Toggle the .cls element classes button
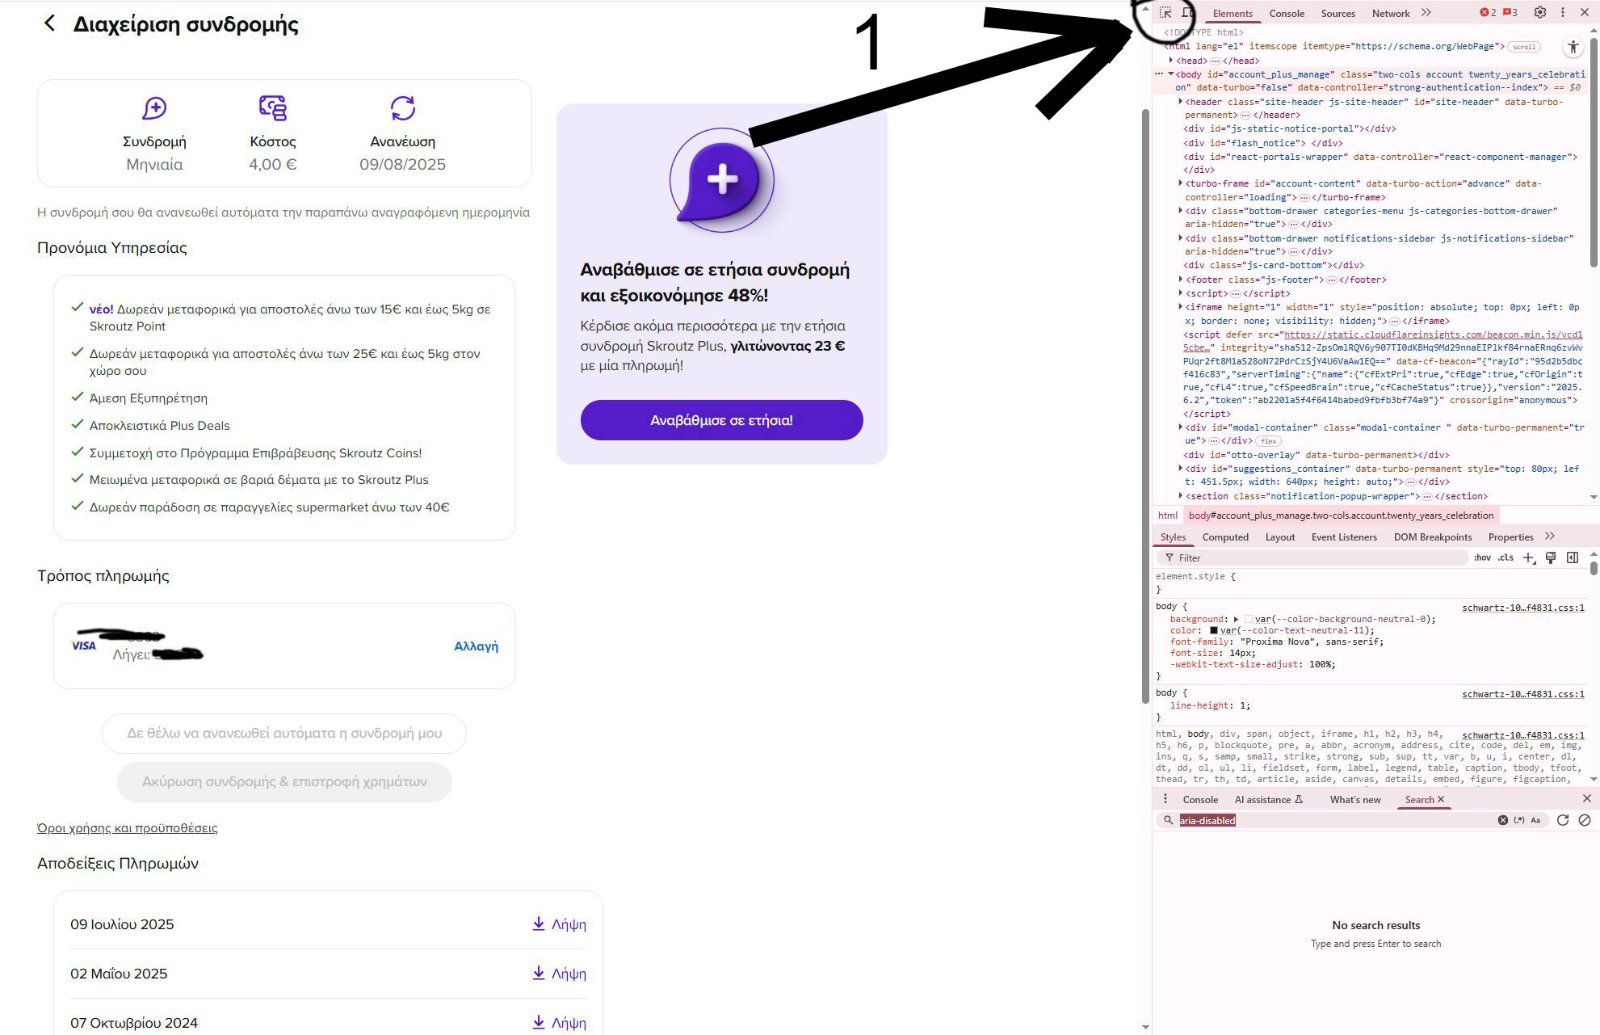Image resolution: width=1600 pixels, height=1035 pixels. [1505, 558]
